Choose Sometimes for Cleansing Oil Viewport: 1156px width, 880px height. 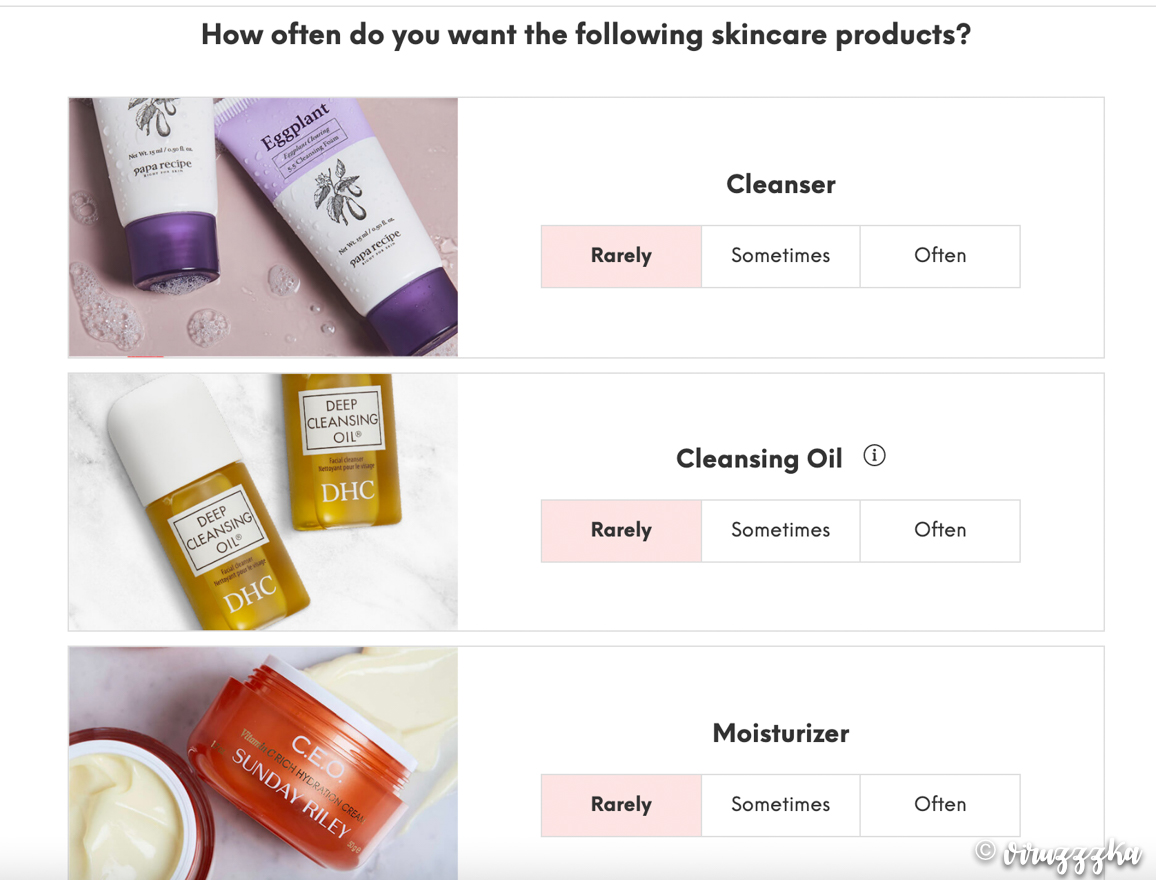(x=781, y=531)
